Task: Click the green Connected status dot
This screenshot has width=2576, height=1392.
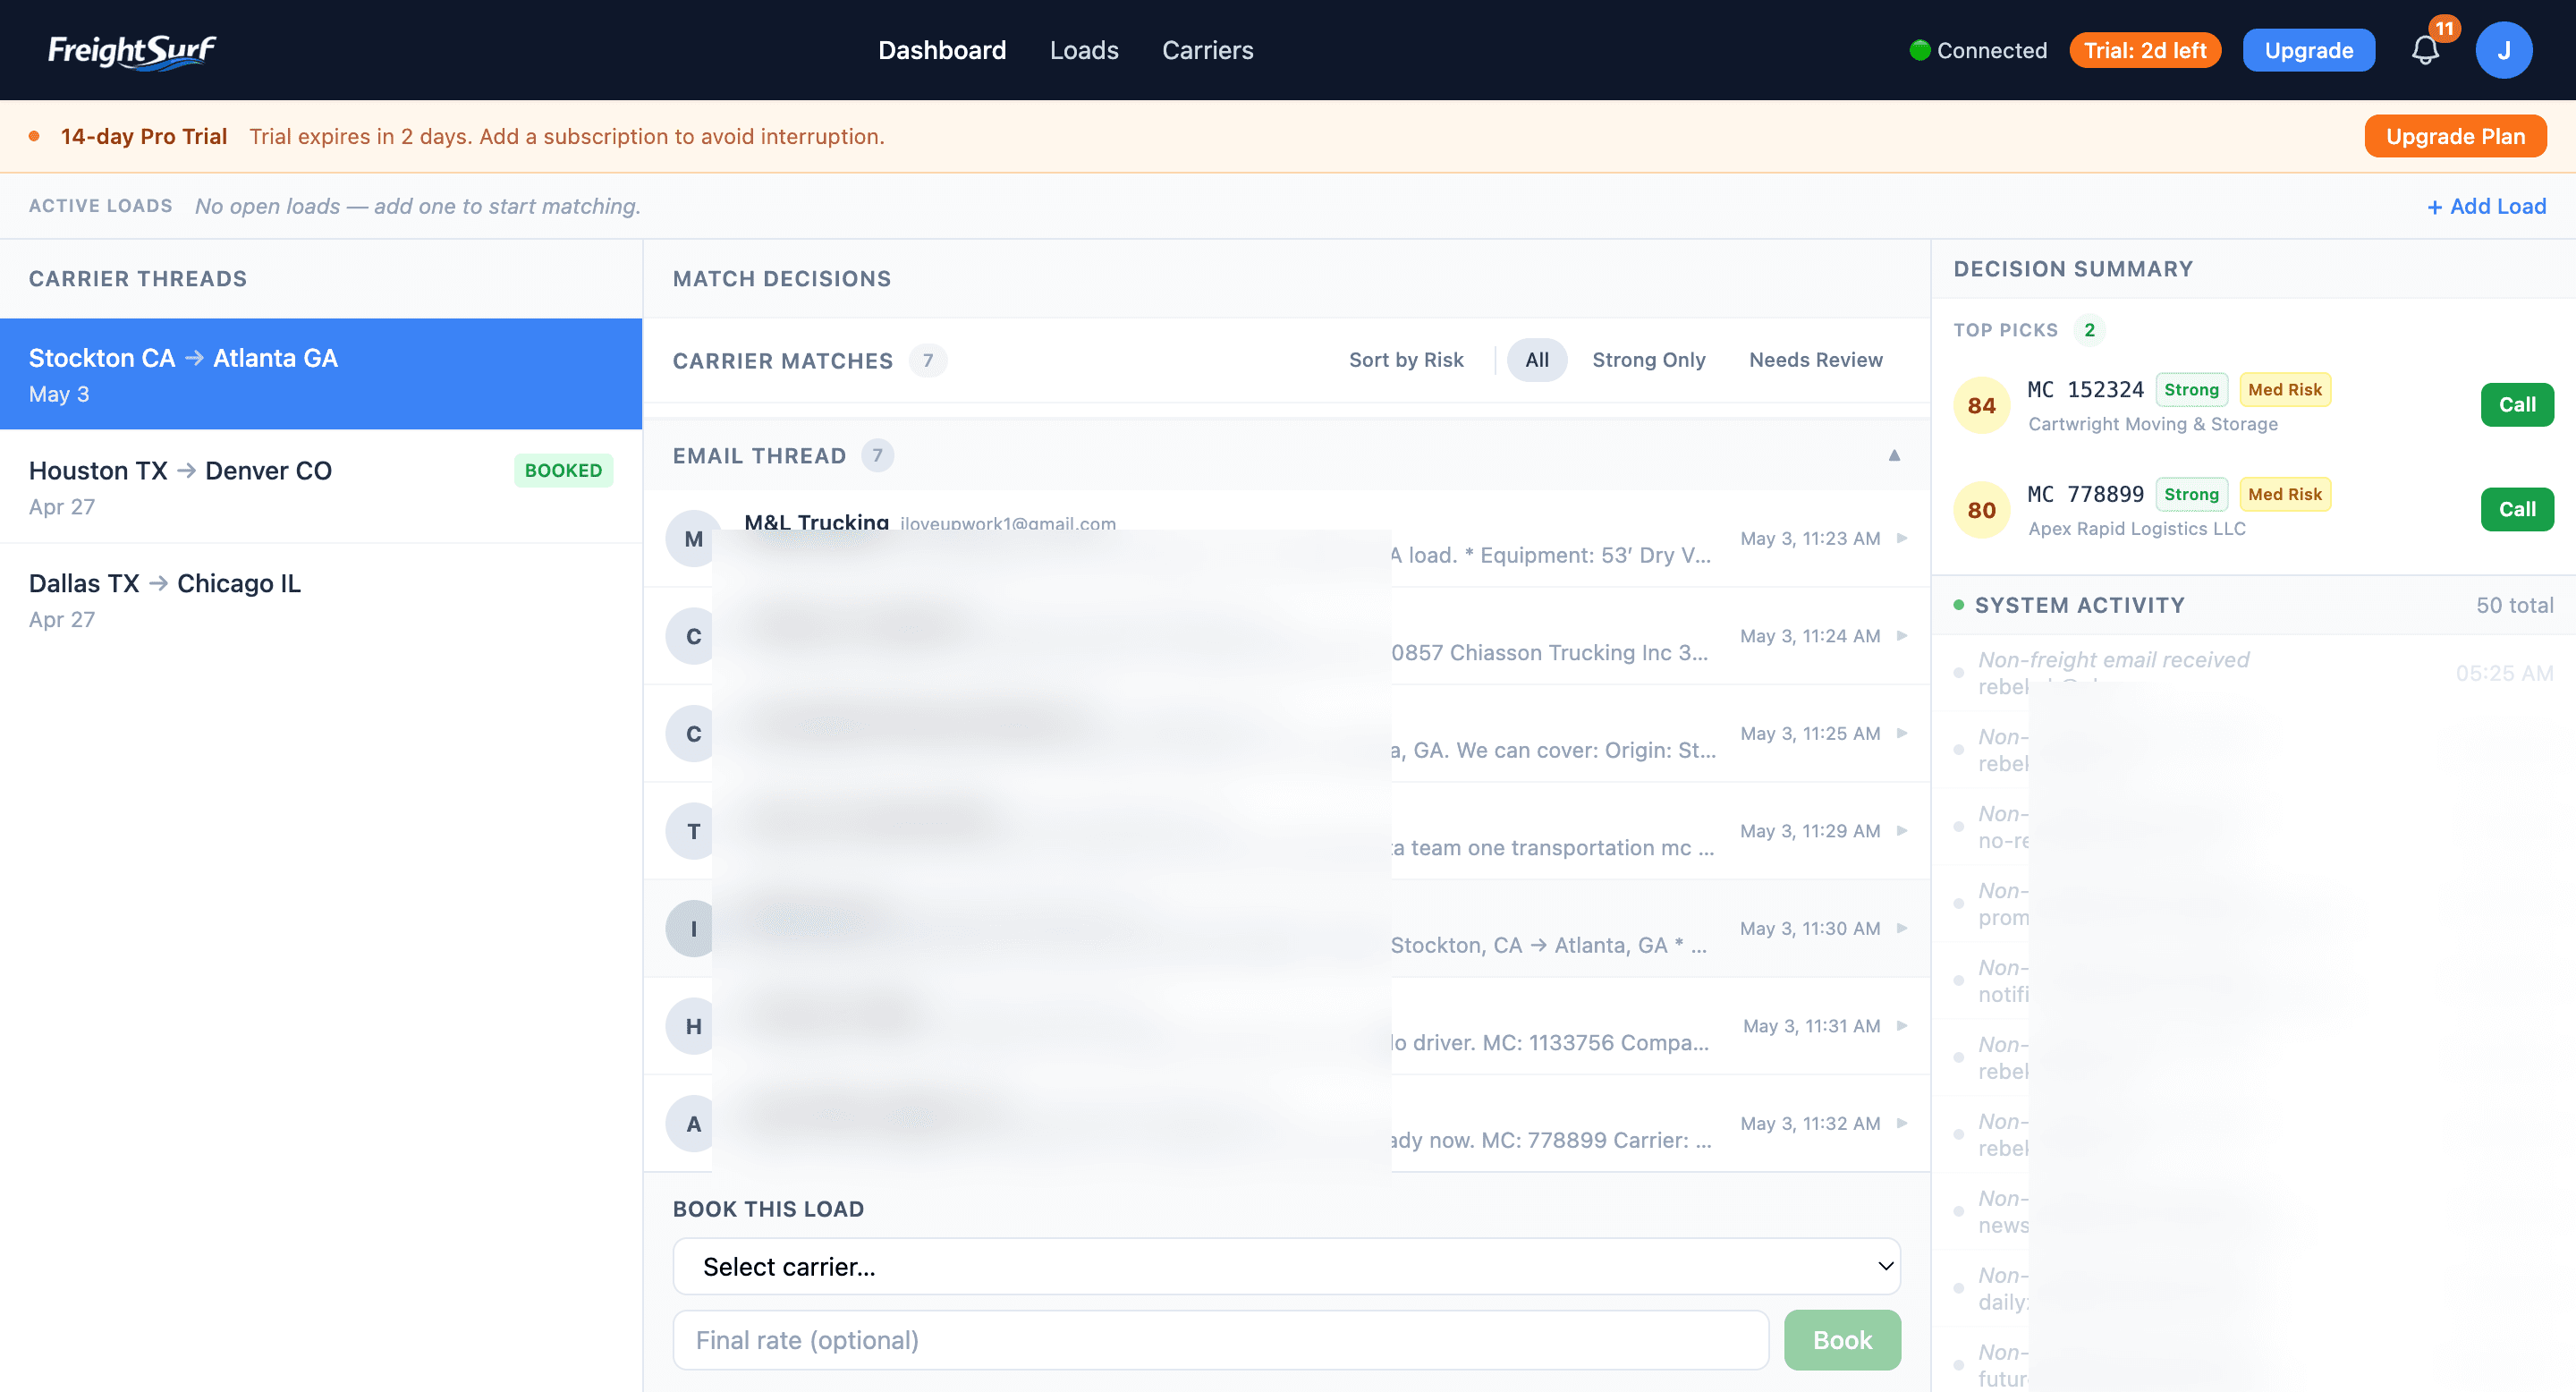Action: point(1920,50)
